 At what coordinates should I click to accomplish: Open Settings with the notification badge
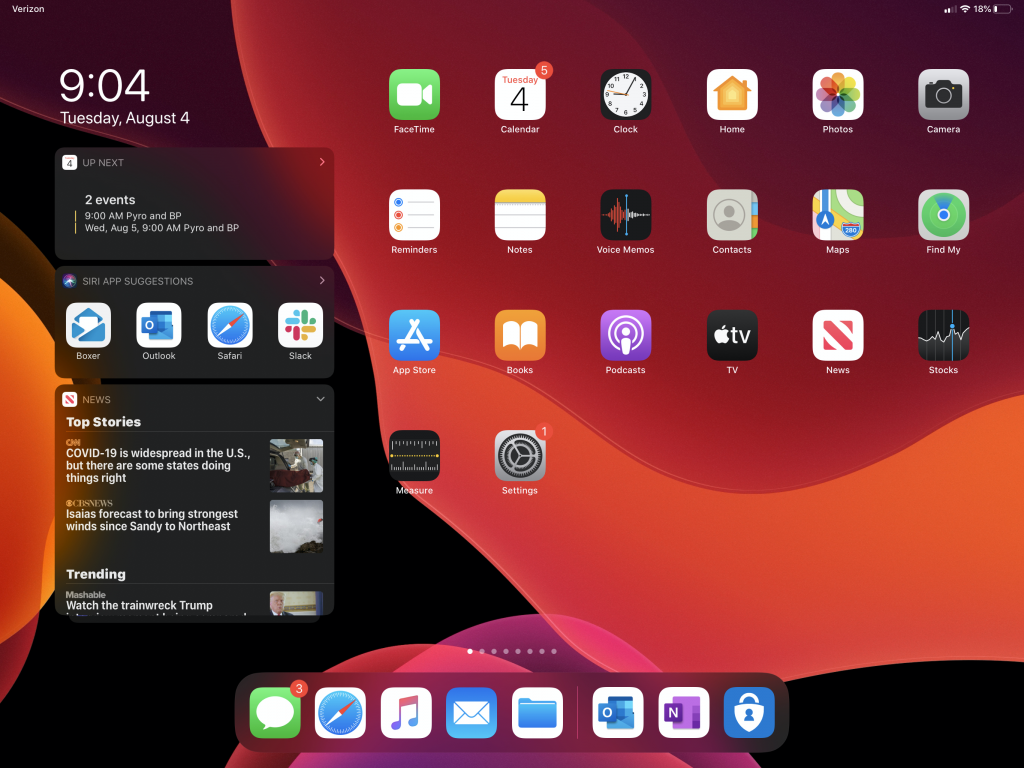(x=520, y=456)
